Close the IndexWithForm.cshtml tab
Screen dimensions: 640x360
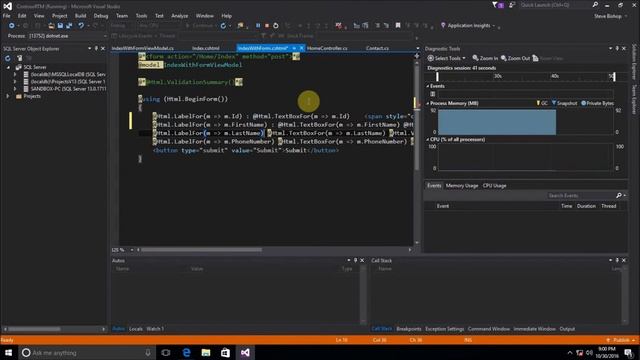click(x=302, y=48)
